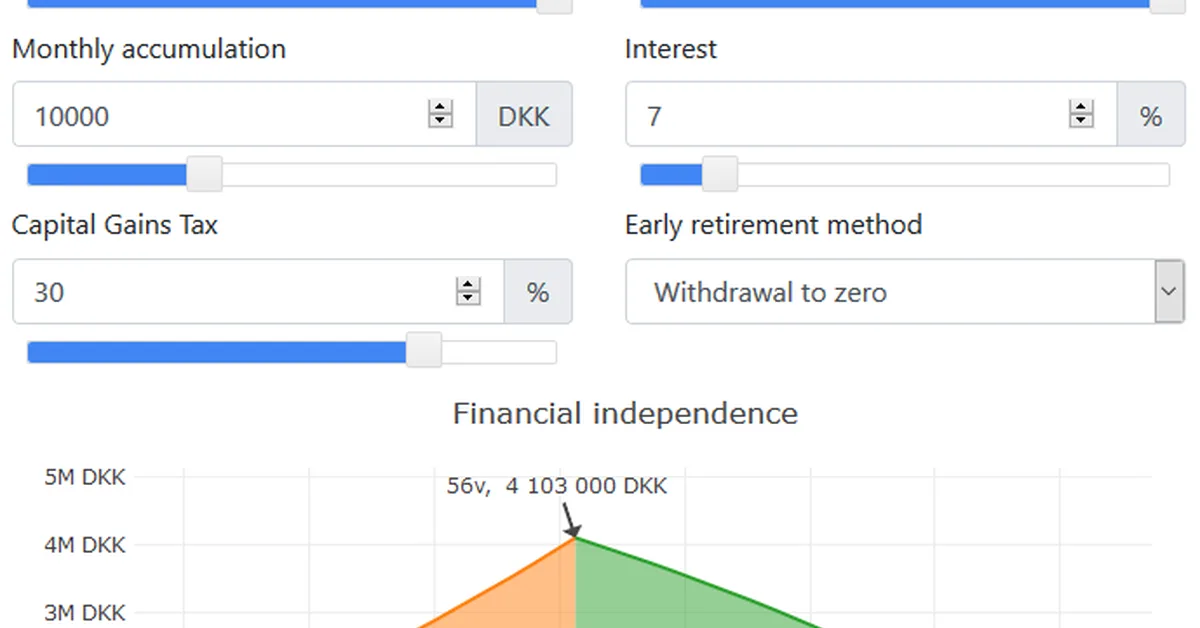The height and width of the screenshot is (628, 1200).
Task: Grab the Monthly accumulation slider handle
Action: [204, 173]
